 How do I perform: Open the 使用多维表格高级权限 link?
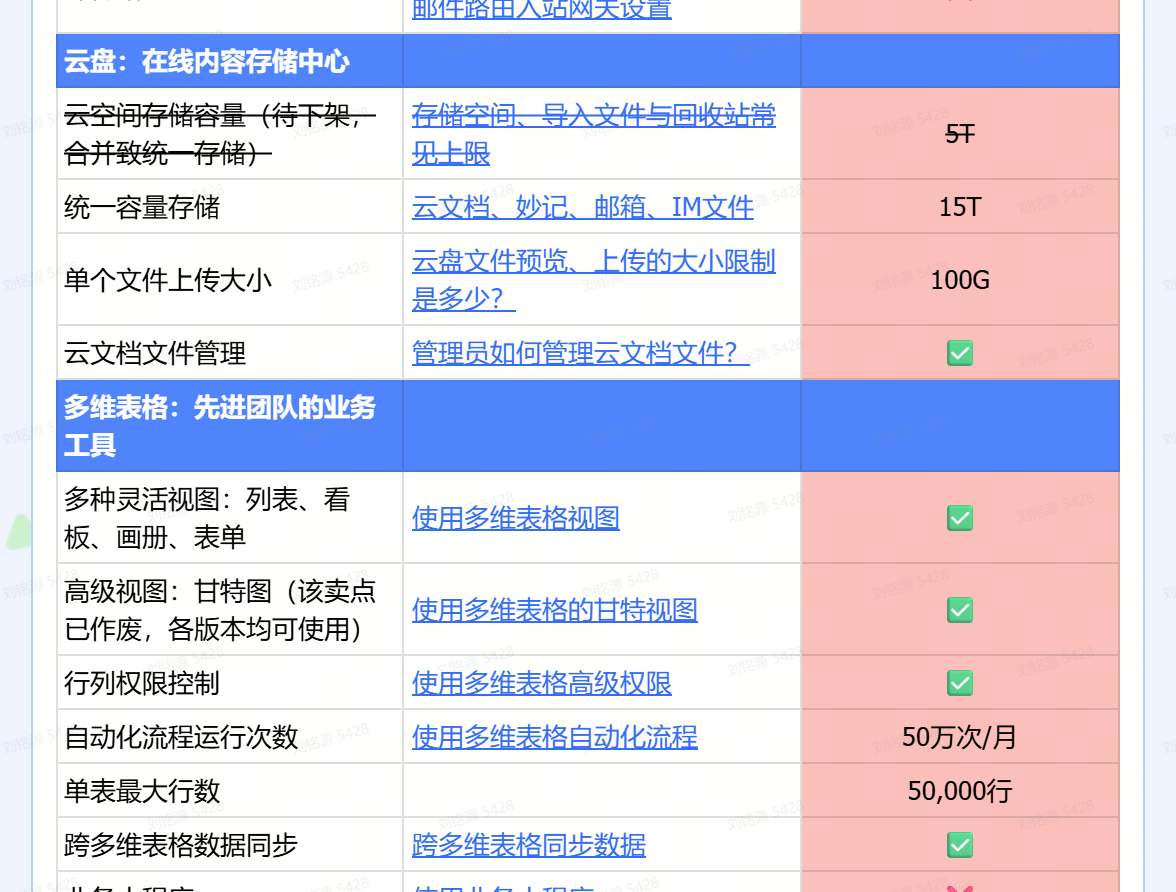point(542,683)
